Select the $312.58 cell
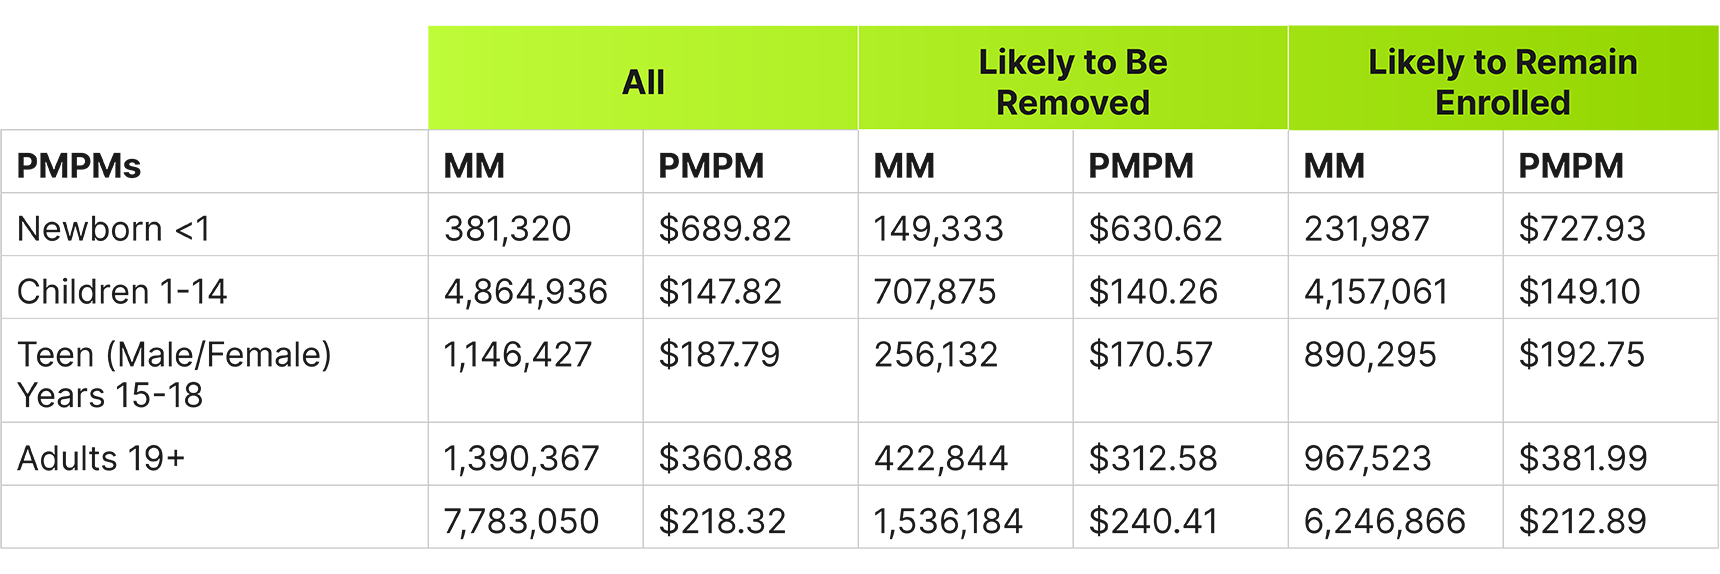The height and width of the screenshot is (574, 1720). click(1181, 454)
